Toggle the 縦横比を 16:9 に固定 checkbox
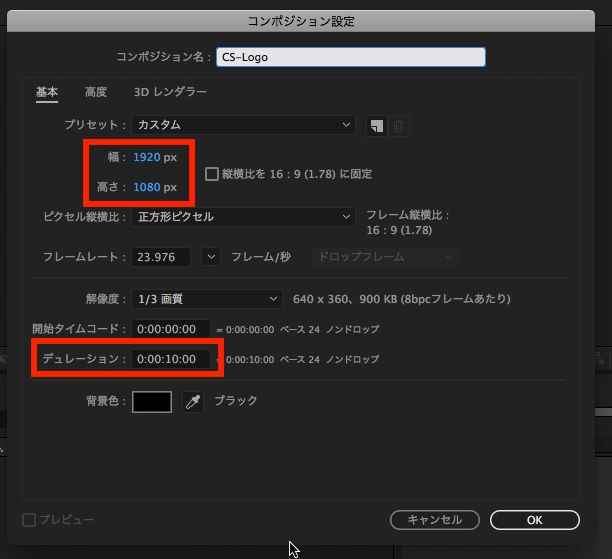This screenshot has height=559, width=612. tap(212, 174)
